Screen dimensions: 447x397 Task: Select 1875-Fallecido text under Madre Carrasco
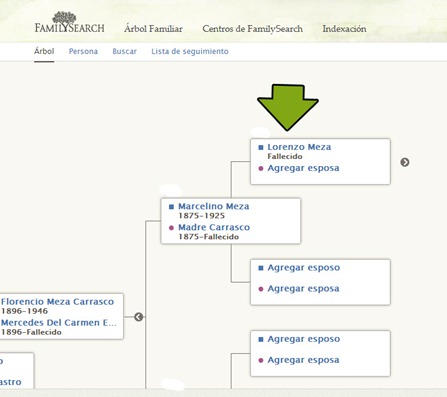[x=208, y=237]
